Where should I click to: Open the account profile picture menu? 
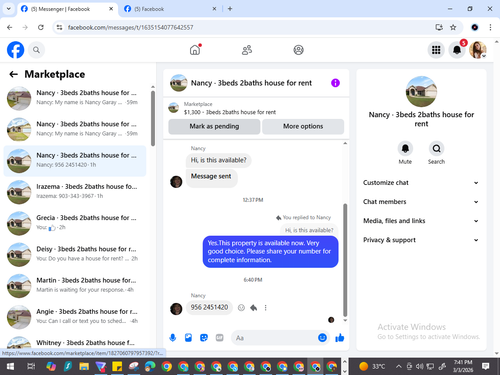[x=478, y=50]
